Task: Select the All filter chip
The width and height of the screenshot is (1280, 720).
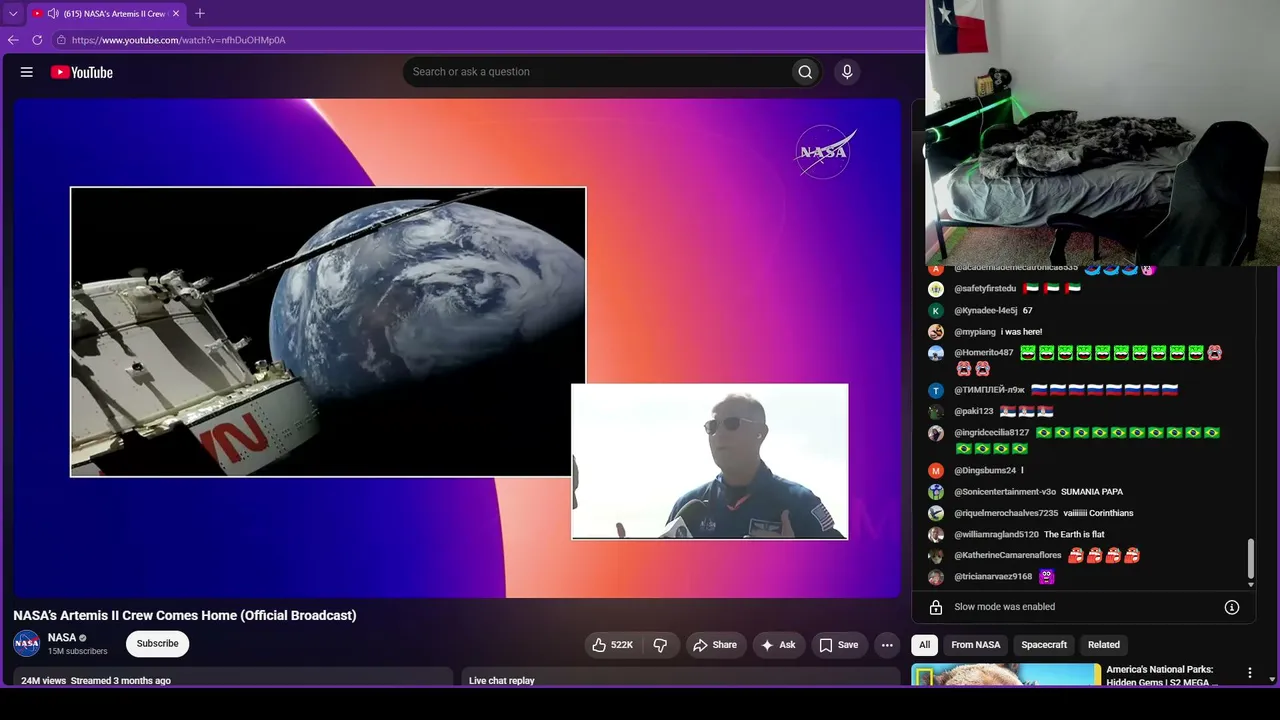Action: (x=925, y=645)
